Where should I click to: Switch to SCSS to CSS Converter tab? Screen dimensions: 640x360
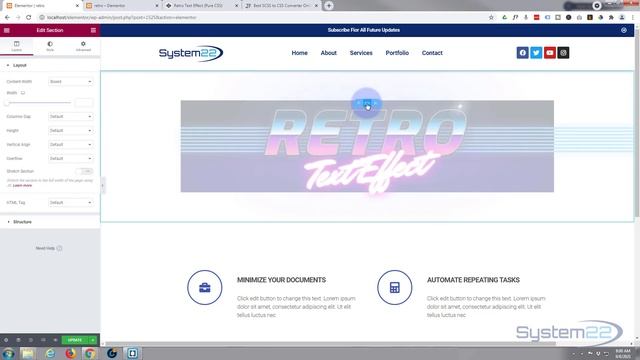click(281, 6)
